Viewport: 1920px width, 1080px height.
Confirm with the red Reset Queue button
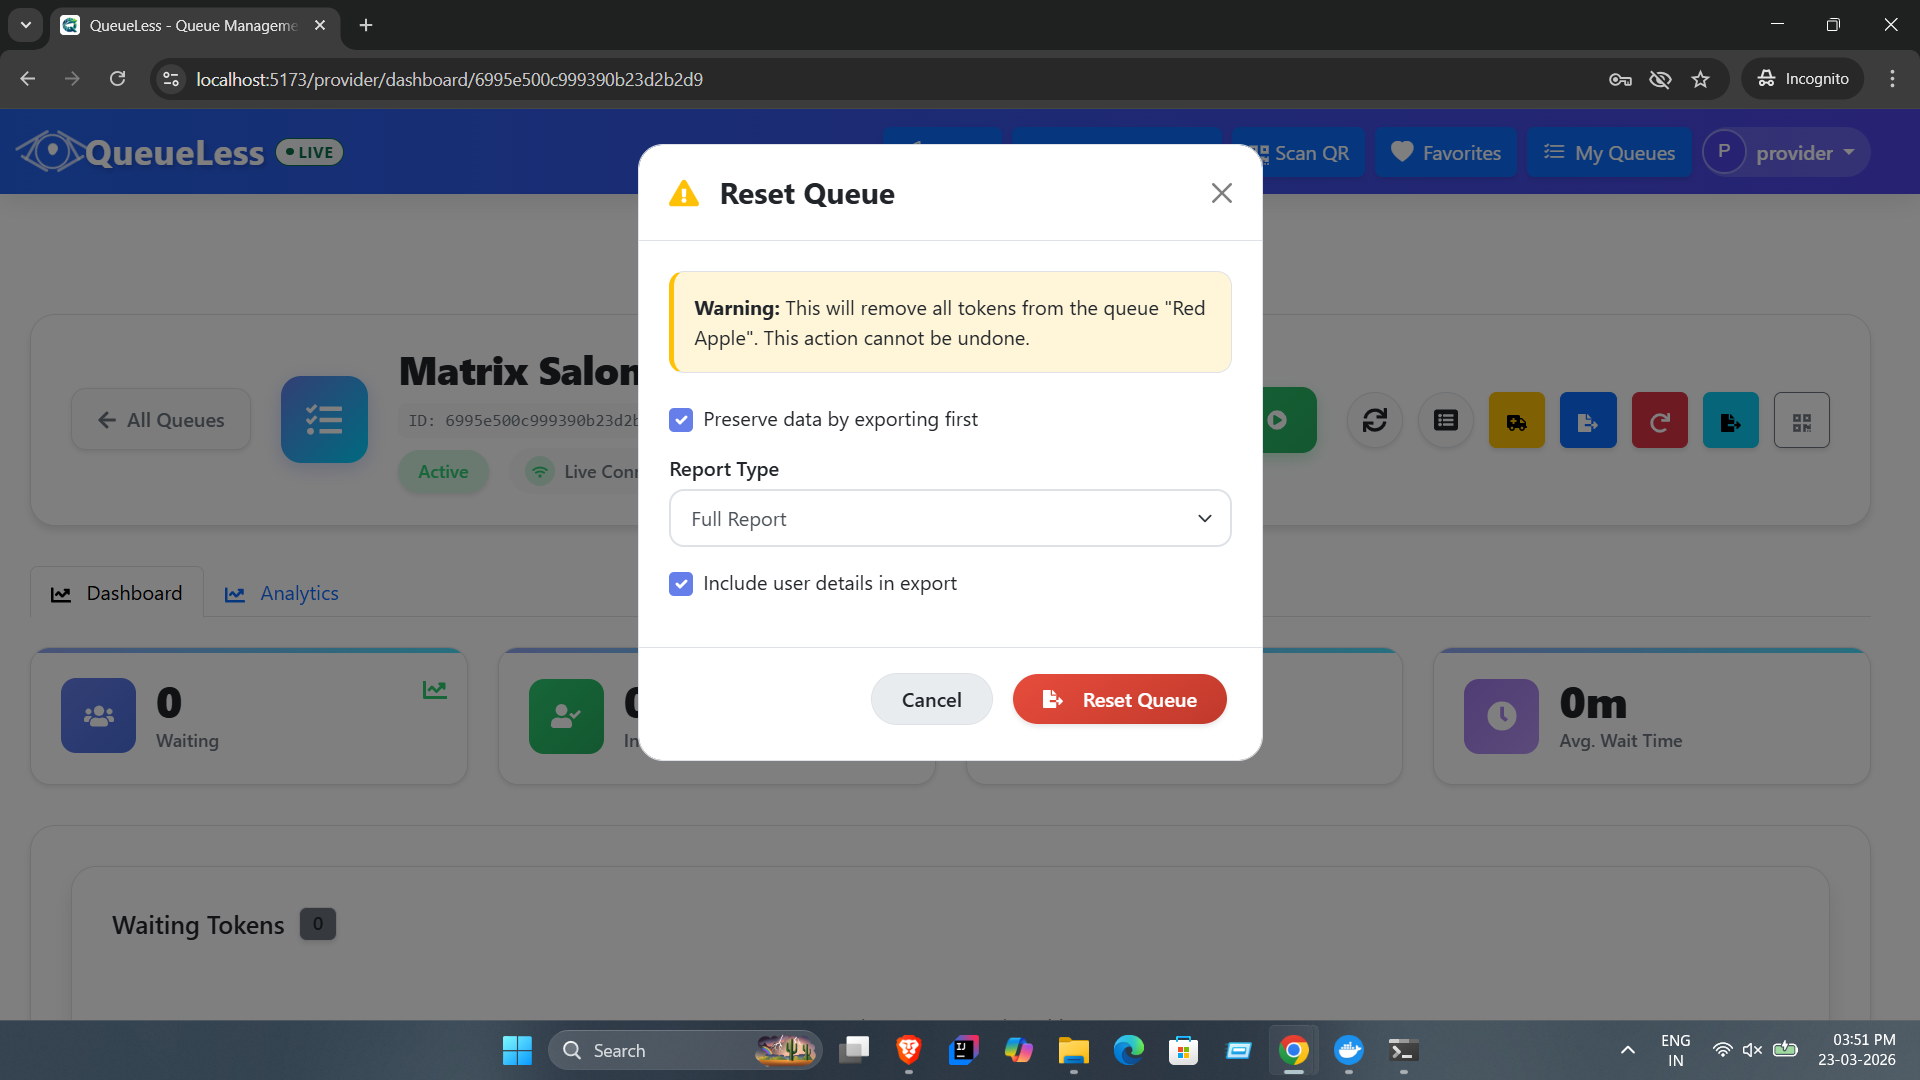click(x=1119, y=700)
